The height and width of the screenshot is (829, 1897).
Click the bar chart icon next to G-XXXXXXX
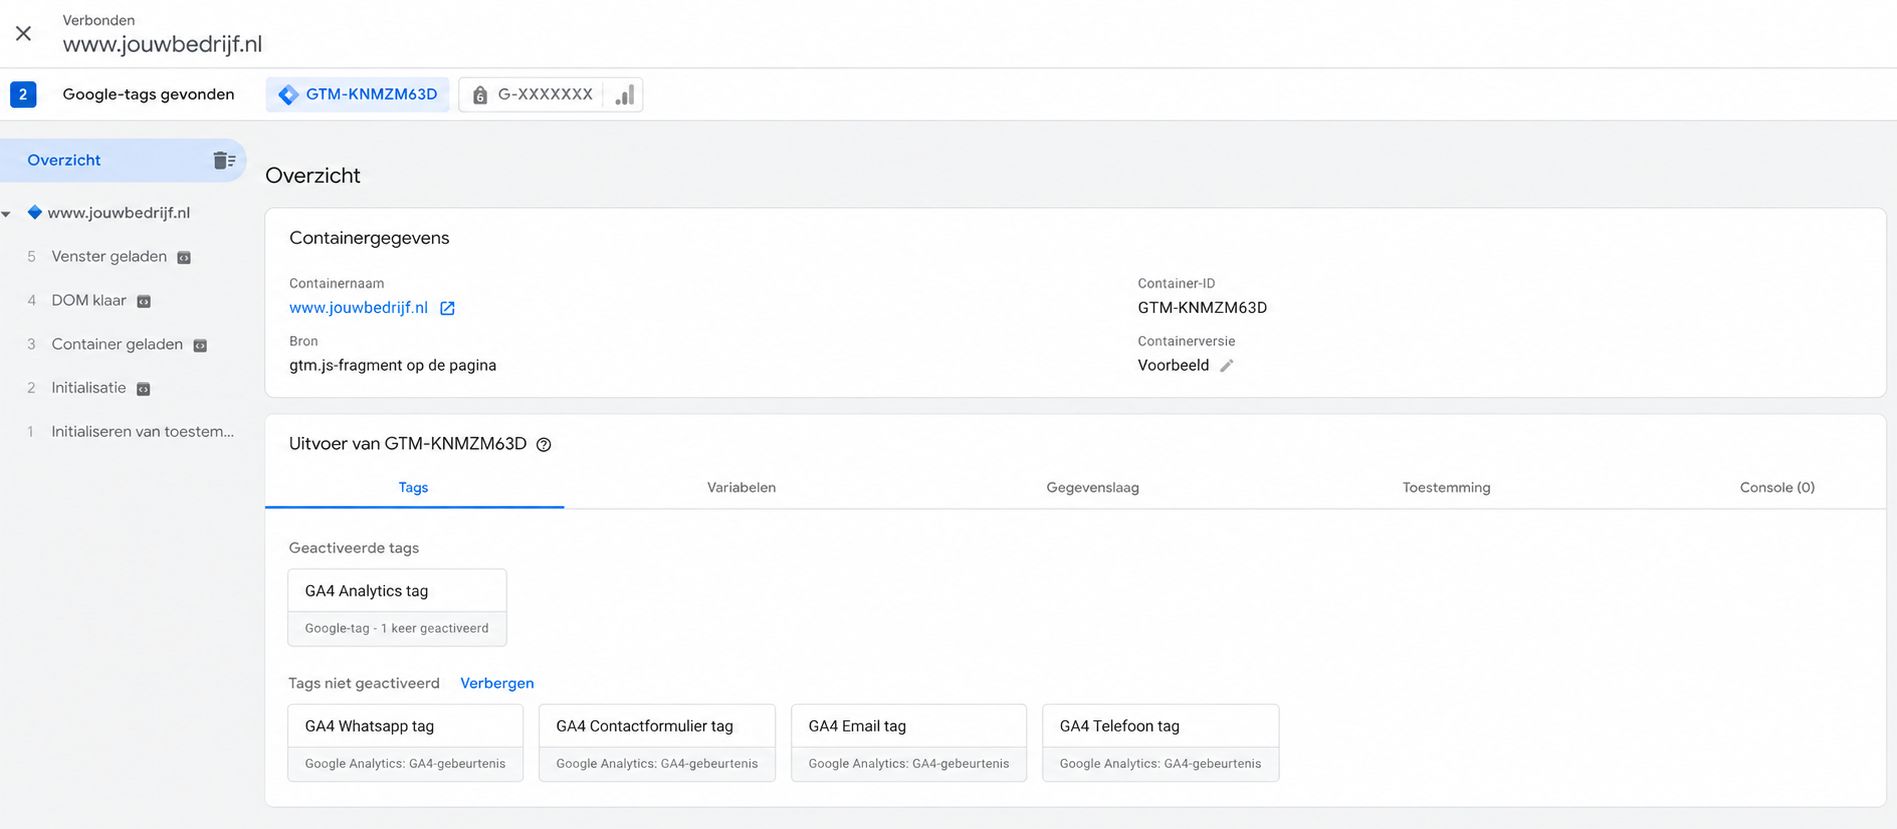(624, 95)
